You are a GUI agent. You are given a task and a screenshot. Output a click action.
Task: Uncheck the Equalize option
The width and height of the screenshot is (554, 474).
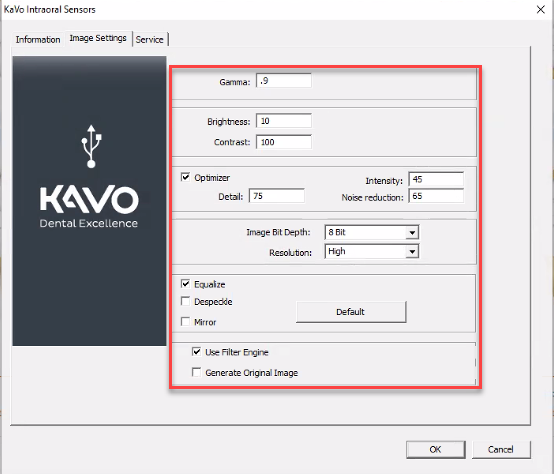pos(185,284)
